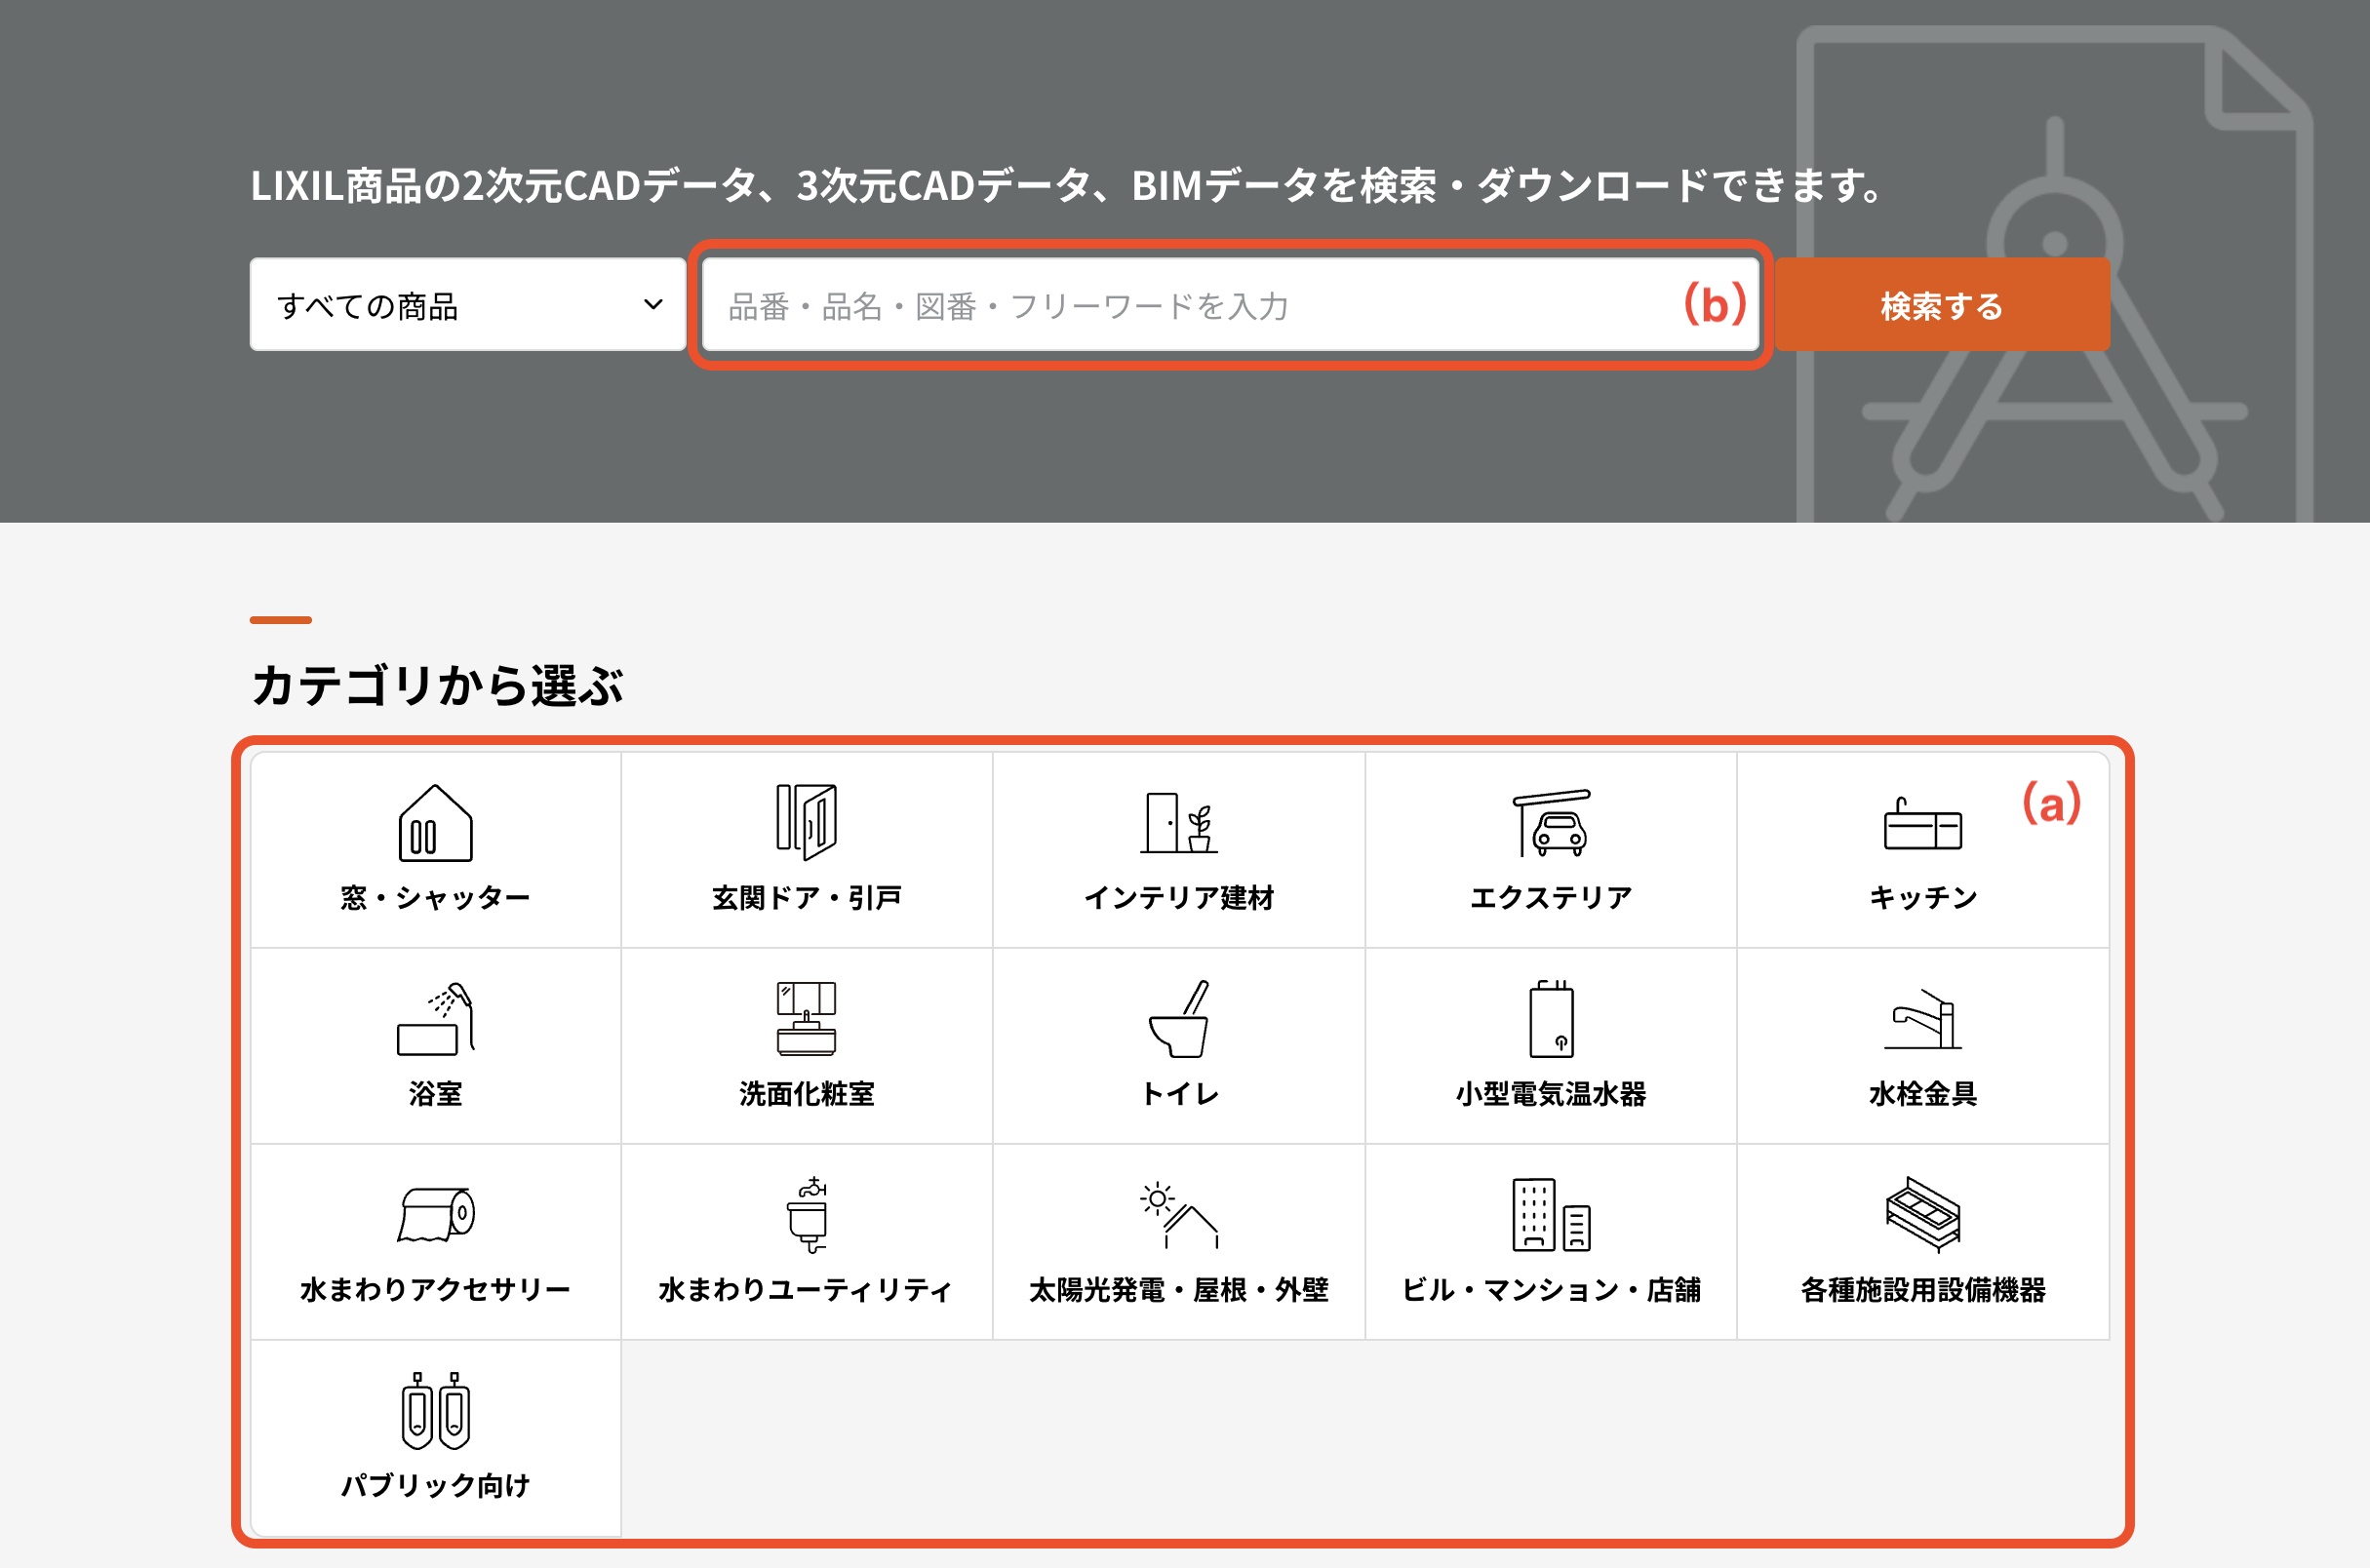The image size is (2370, 1568).
Task: Click the 水まわりユーティリティ utility sink icon
Action: click(x=806, y=1215)
